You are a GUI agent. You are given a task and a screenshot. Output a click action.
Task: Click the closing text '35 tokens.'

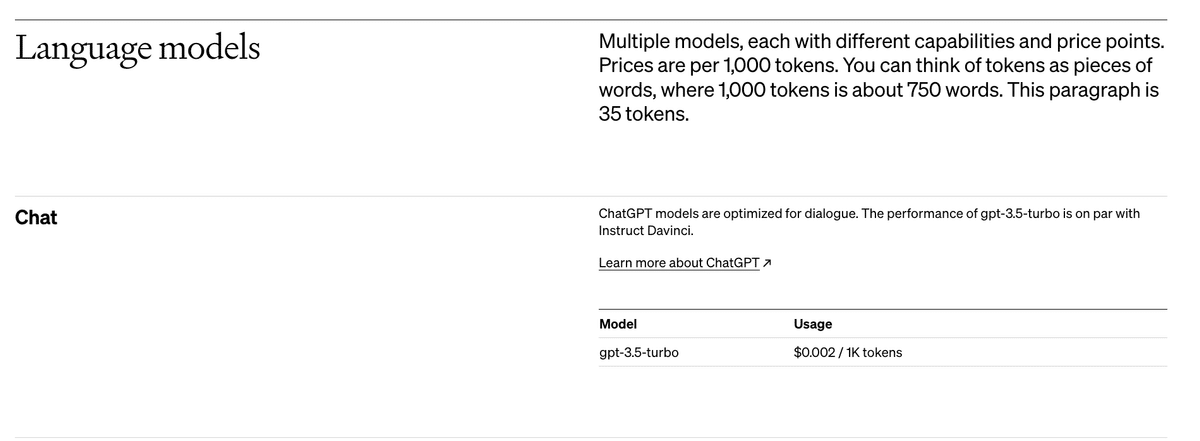(644, 115)
